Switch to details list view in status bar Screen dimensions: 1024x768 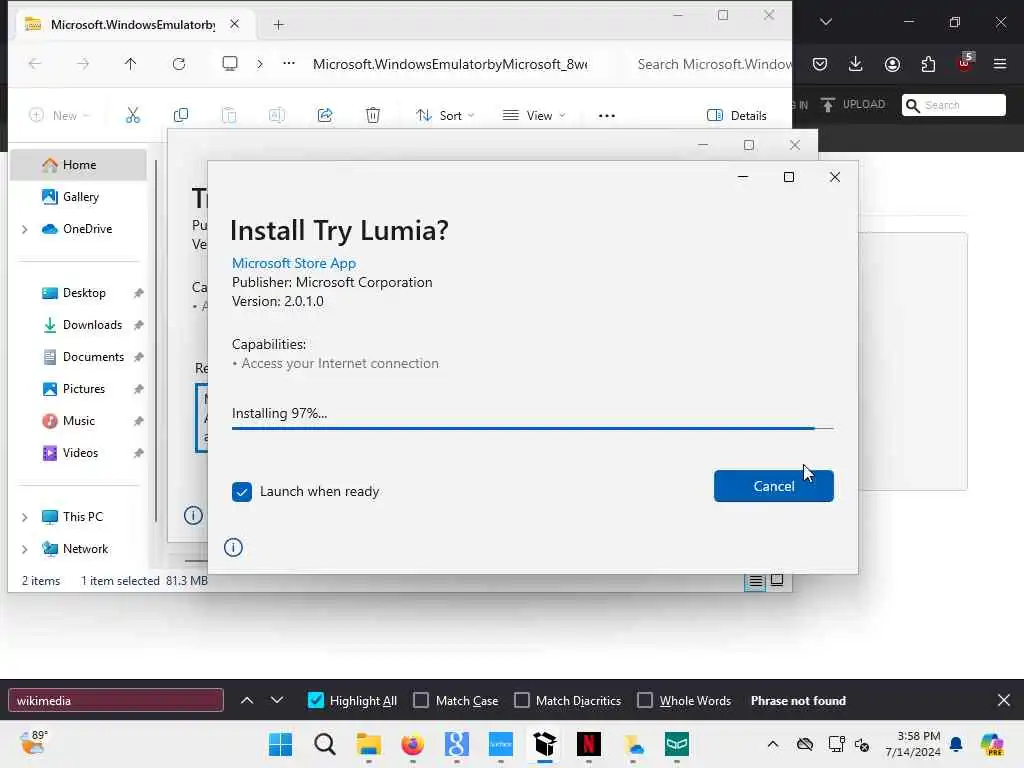tap(756, 581)
